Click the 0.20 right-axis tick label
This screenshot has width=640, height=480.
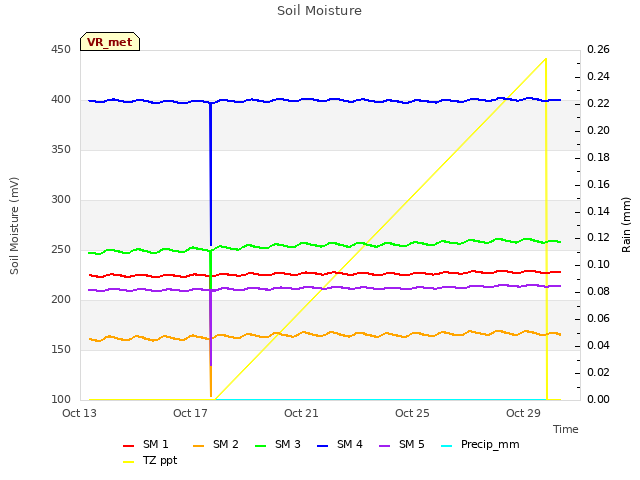point(598,131)
